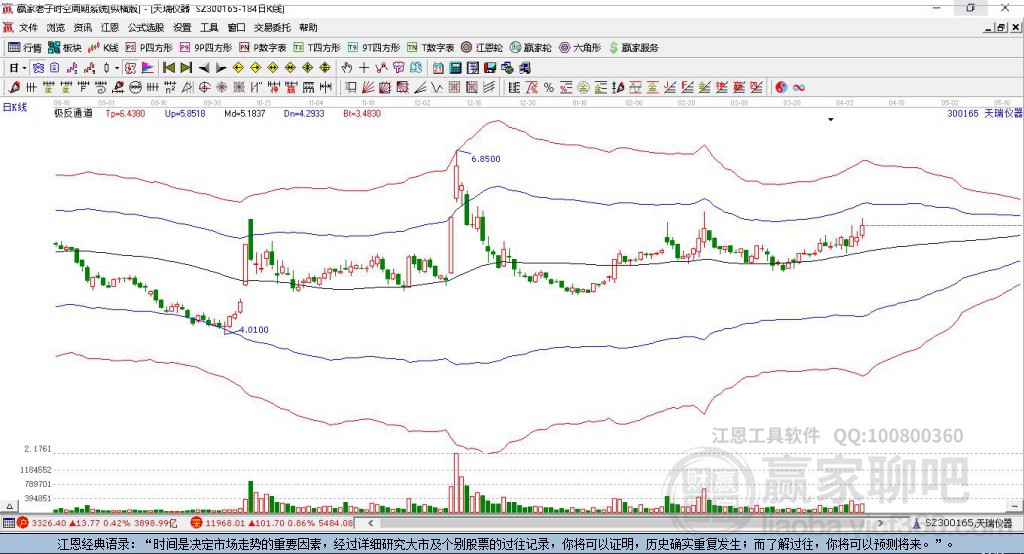Click the scroll right arrow on horizontal scrollbar
Viewport: 1024px width, 554px height.
click(x=880, y=523)
